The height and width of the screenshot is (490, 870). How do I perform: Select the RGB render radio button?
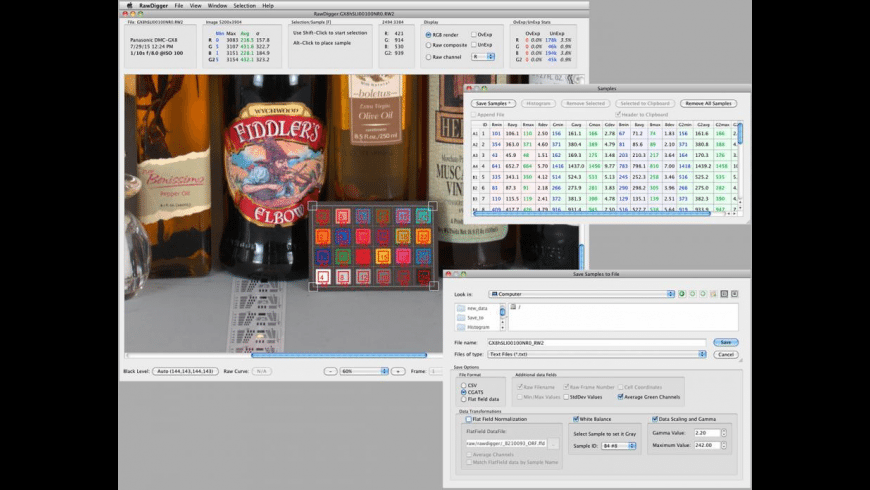[428, 34]
